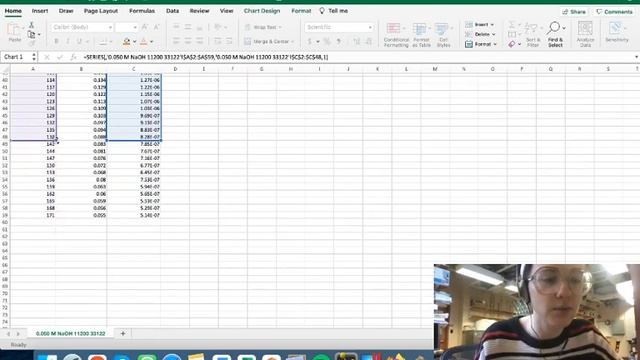640x360 pixels.
Task: Switch to the Insert tab
Action: (40, 11)
